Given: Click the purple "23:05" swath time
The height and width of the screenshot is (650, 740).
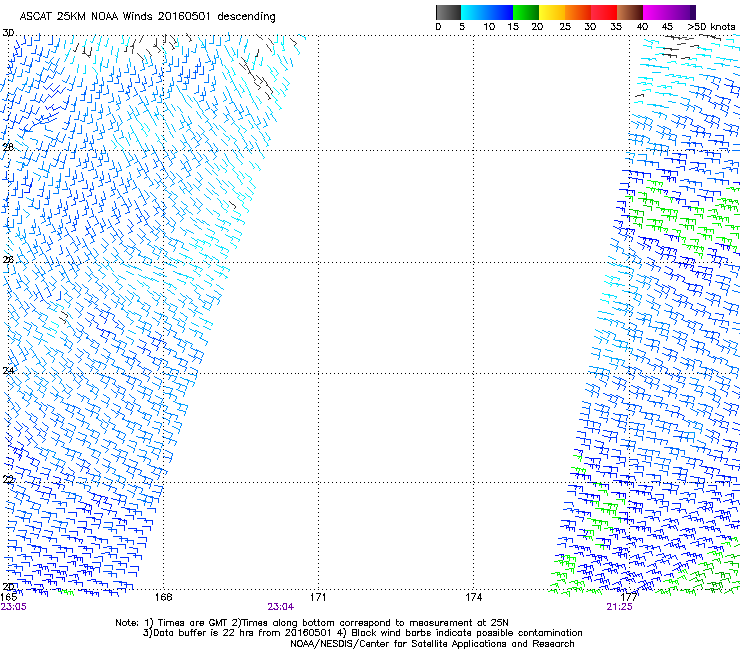Looking at the screenshot, I should [x=14, y=607].
